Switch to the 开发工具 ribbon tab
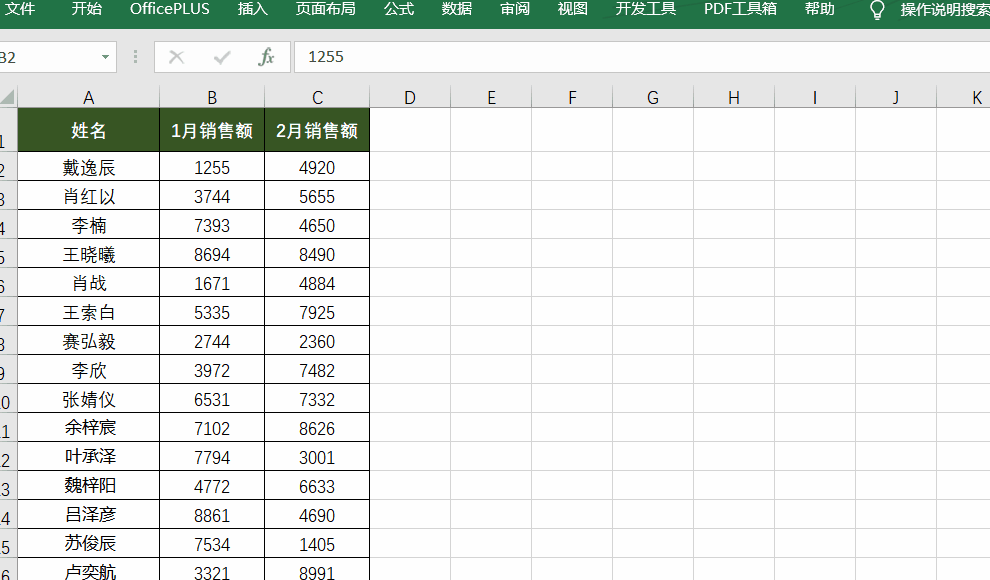Viewport: 990px width, 580px height. coord(646,9)
